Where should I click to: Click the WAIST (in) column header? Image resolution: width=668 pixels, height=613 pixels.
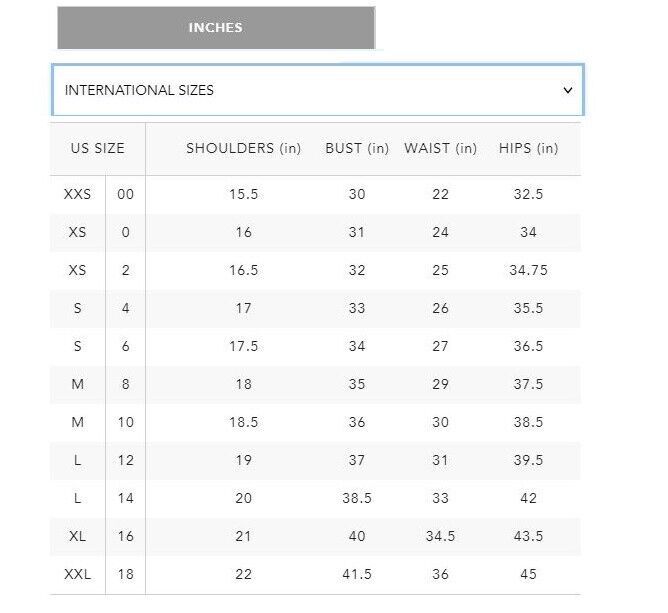[x=441, y=148]
